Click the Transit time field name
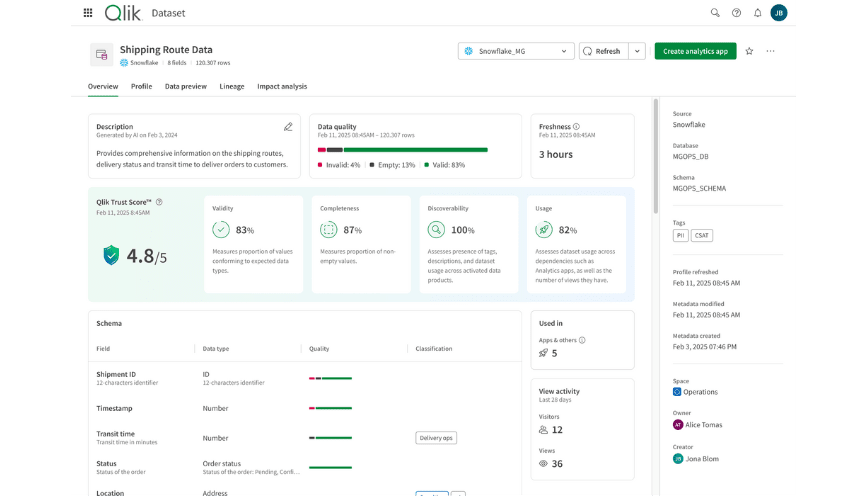 point(115,433)
